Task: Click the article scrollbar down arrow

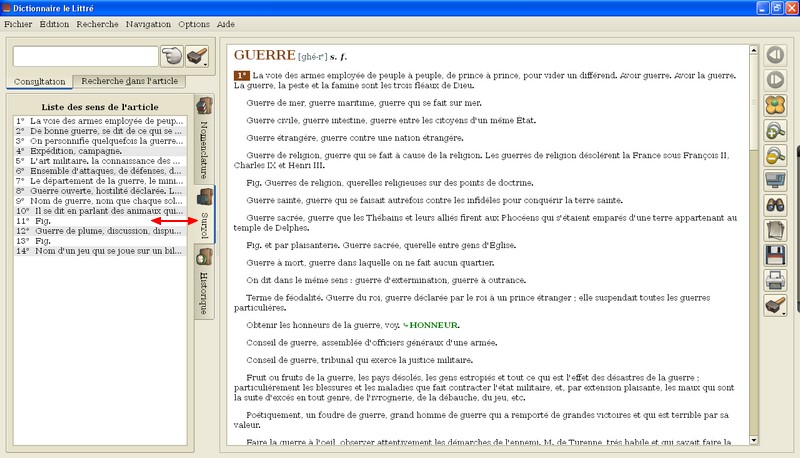Action: pyautogui.click(x=754, y=440)
